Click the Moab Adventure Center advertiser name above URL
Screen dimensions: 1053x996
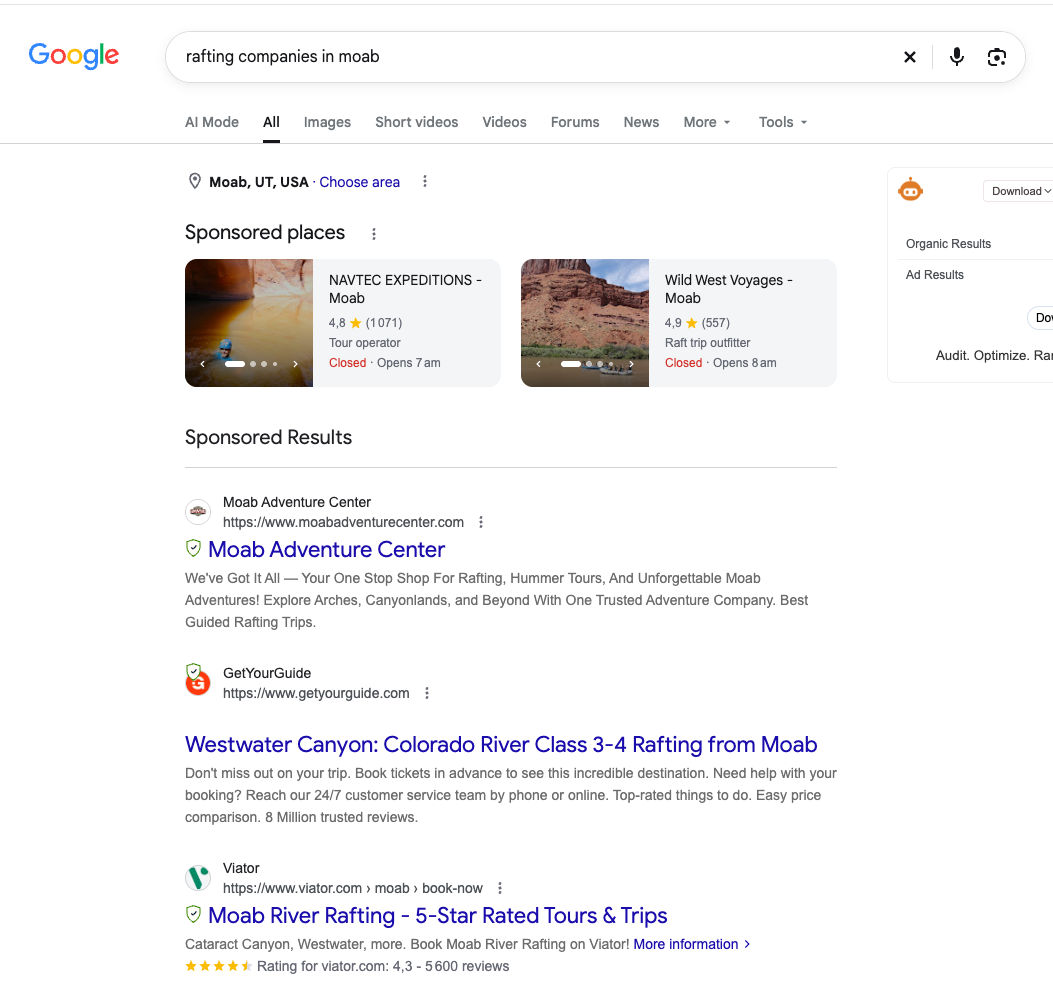tap(297, 502)
